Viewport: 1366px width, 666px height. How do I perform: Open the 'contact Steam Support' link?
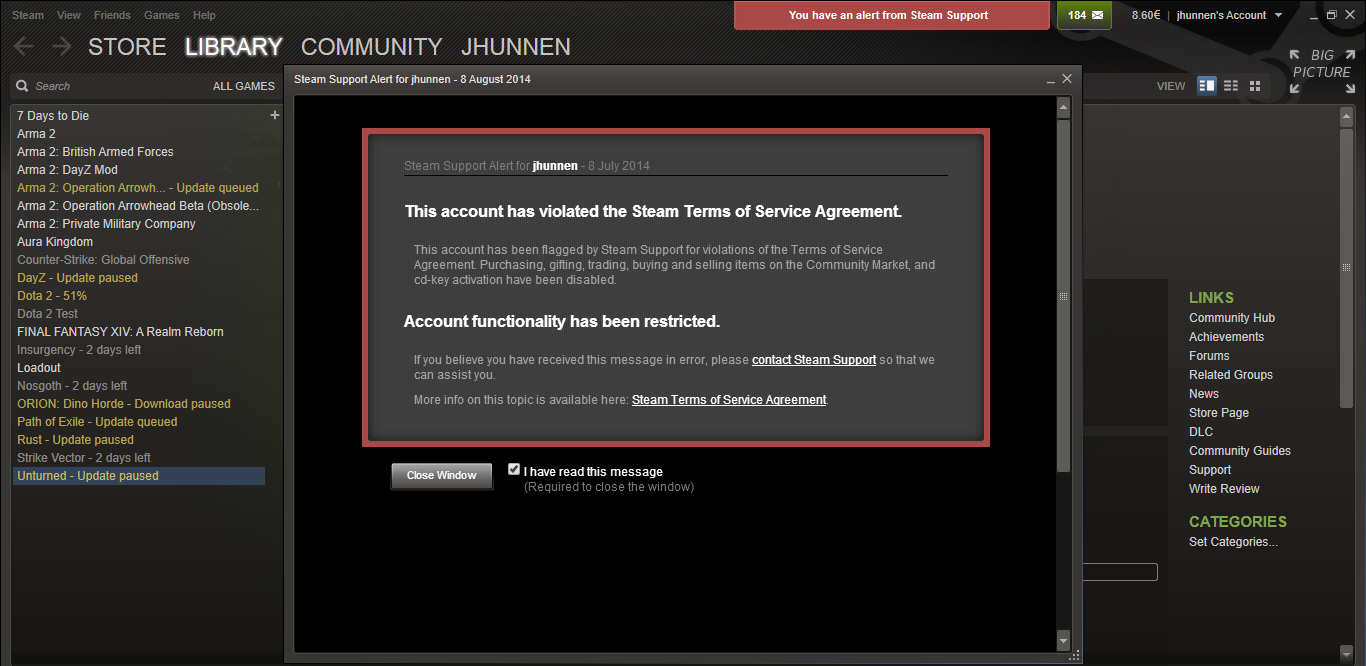814,360
